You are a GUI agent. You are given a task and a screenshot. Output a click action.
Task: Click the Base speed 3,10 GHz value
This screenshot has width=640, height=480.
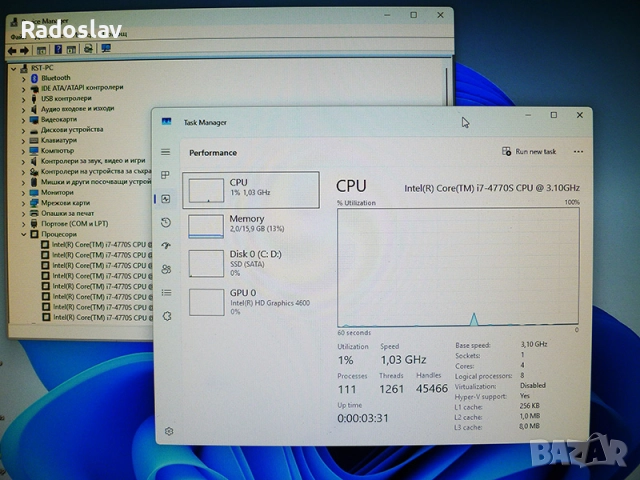click(534, 344)
